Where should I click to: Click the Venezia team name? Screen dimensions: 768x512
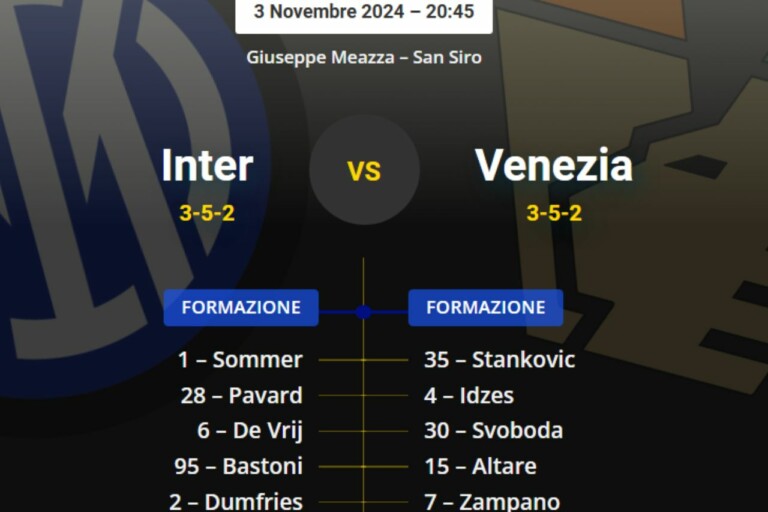coord(554,166)
